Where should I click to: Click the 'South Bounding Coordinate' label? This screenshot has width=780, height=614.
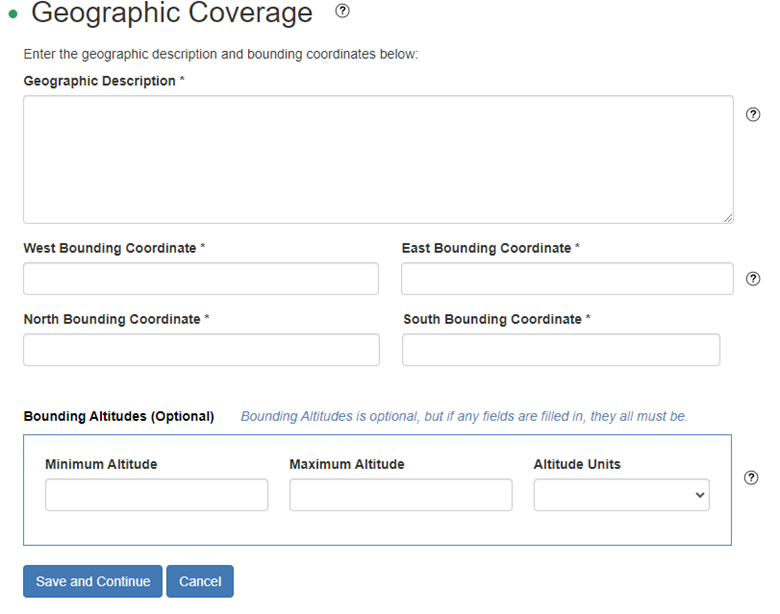pyautogui.click(x=492, y=319)
